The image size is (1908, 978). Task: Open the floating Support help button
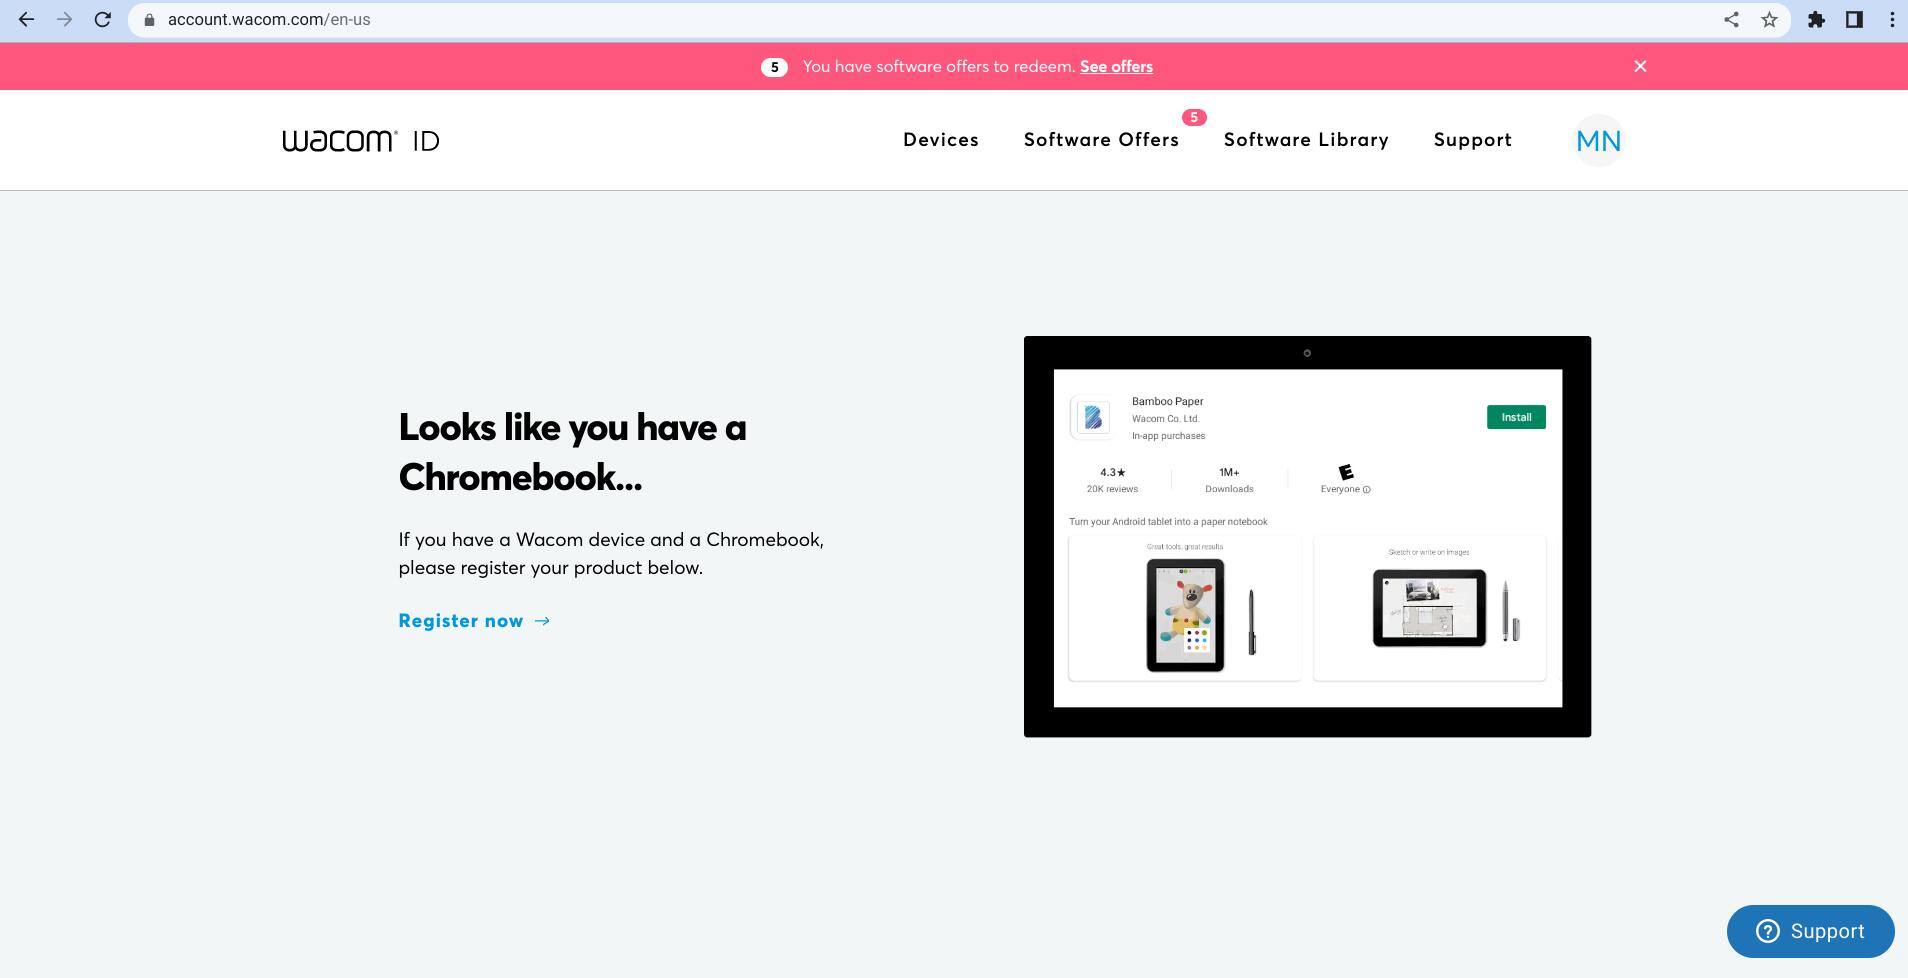[1810, 931]
